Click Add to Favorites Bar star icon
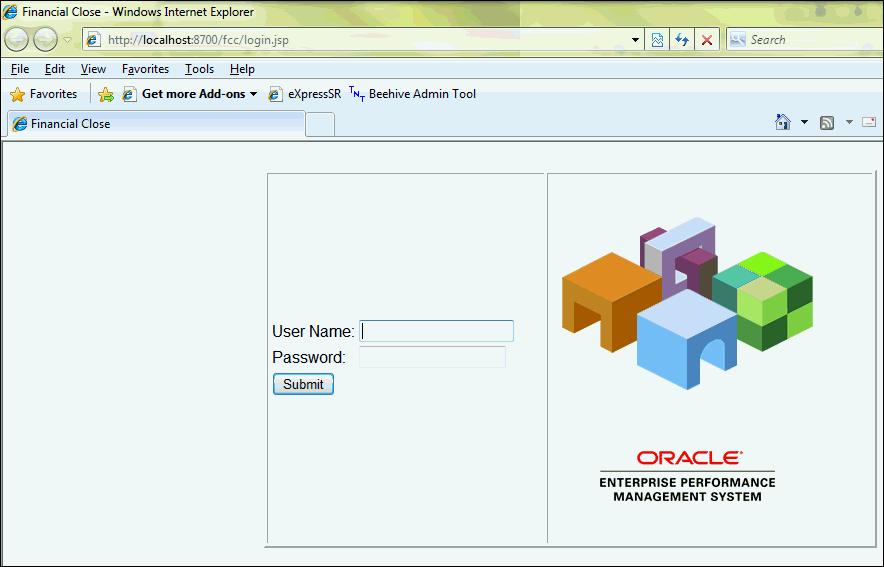The width and height of the screenshot is (884, 567). (x=105, y=95)
